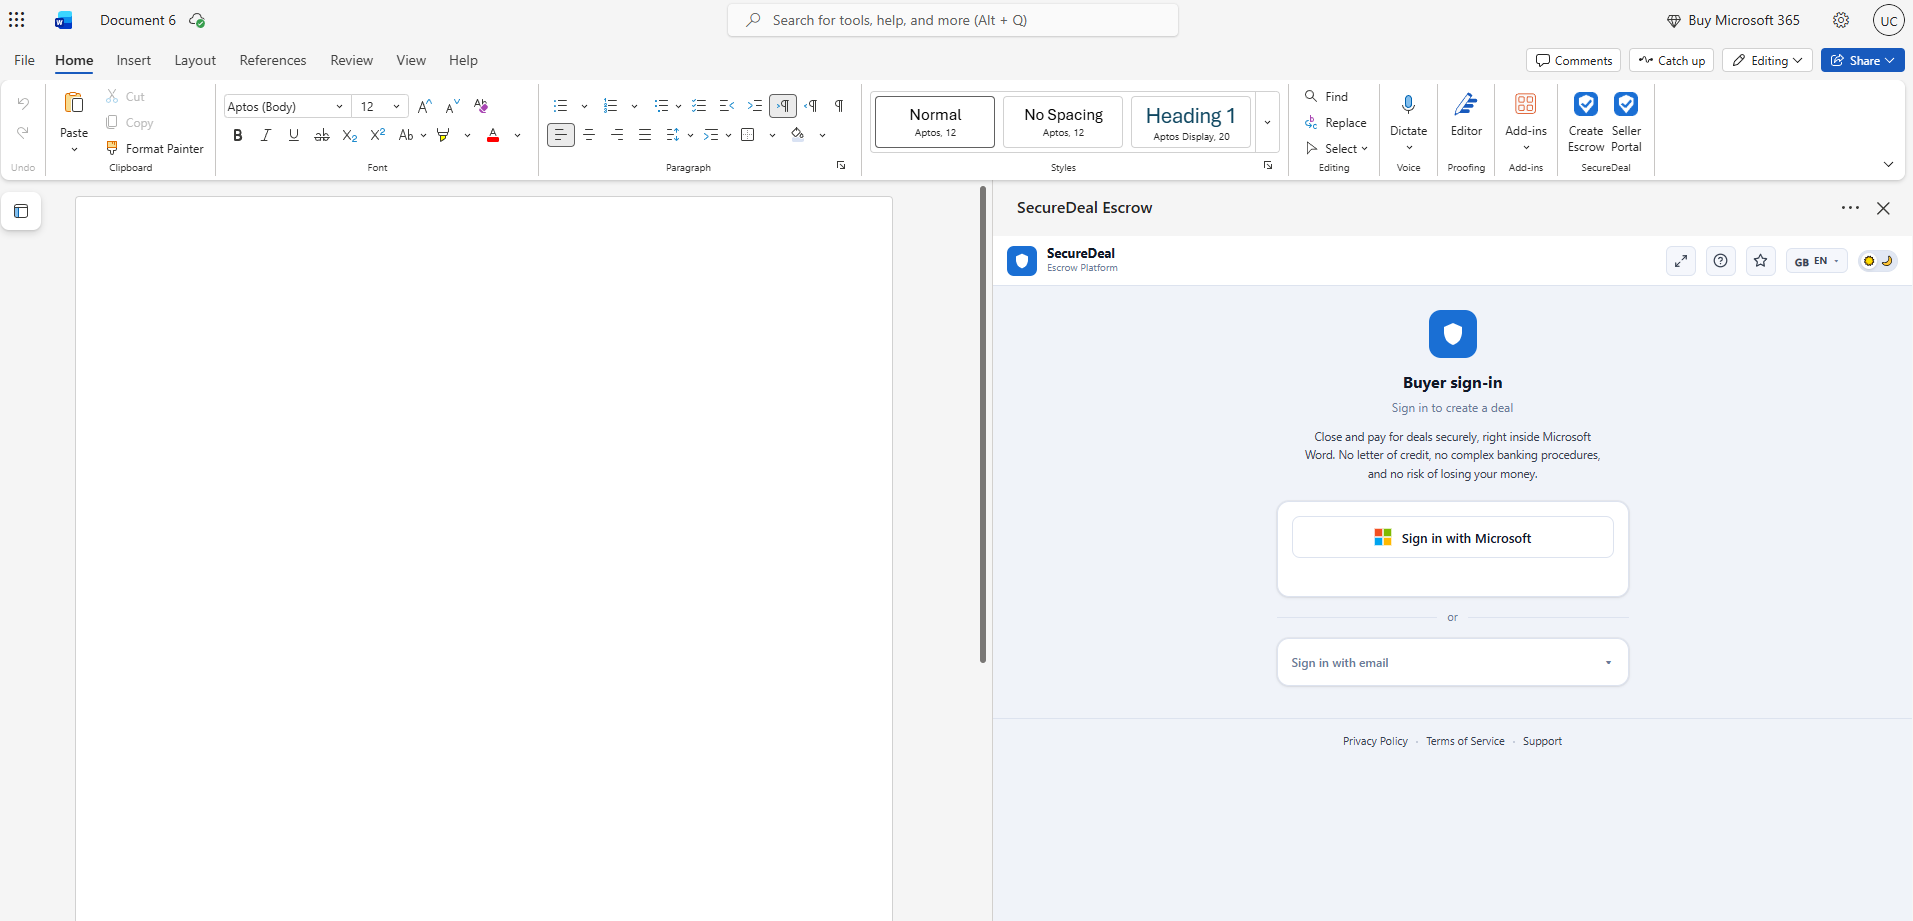The width and height of the screenshot is (1913, 921).
Task: Open the GB EN language selector
Action: click(1816, 261)
